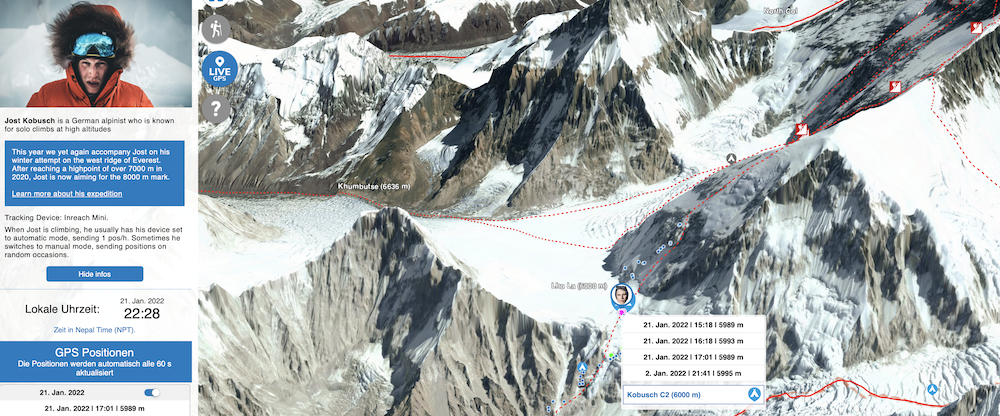Click the LIVE GPS button
The height and width of the screenshot is (416, 1000).
[x=220, y=69]
